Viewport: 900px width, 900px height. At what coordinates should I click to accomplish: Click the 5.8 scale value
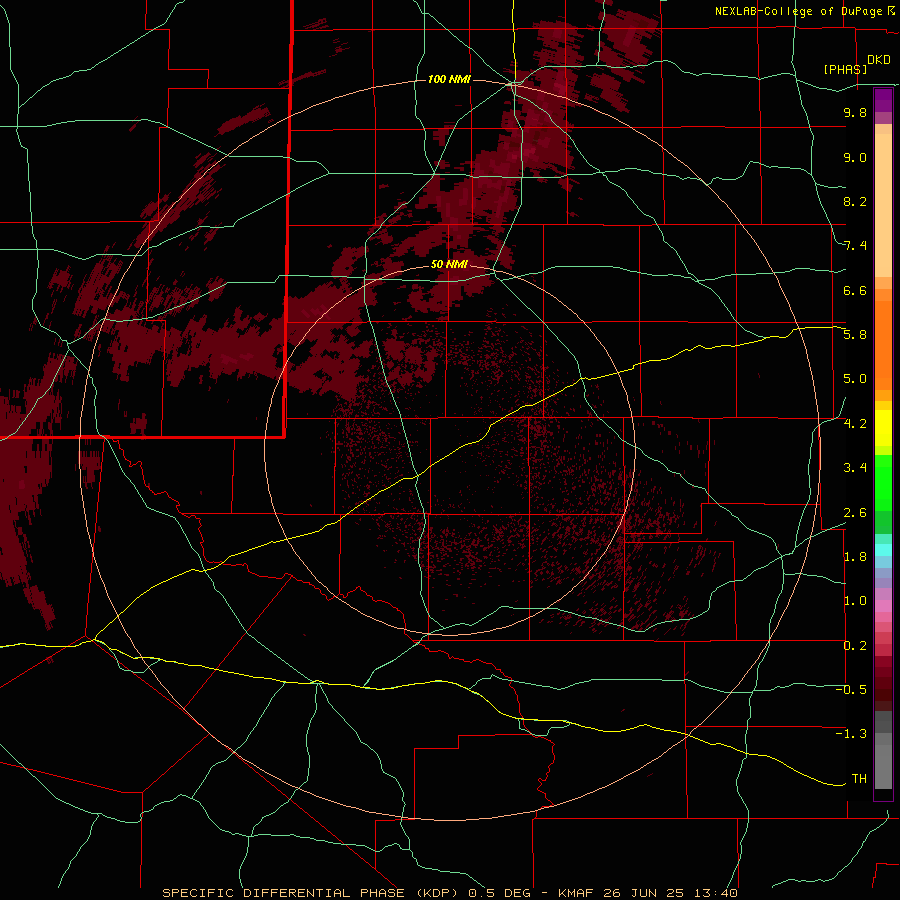coord(855,334)
